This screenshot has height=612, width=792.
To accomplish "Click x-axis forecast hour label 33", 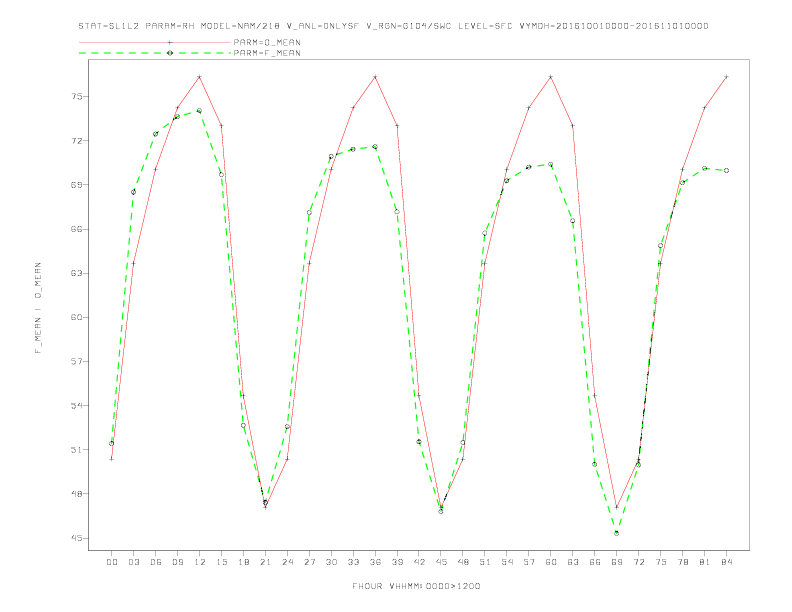I will [353, 562].
